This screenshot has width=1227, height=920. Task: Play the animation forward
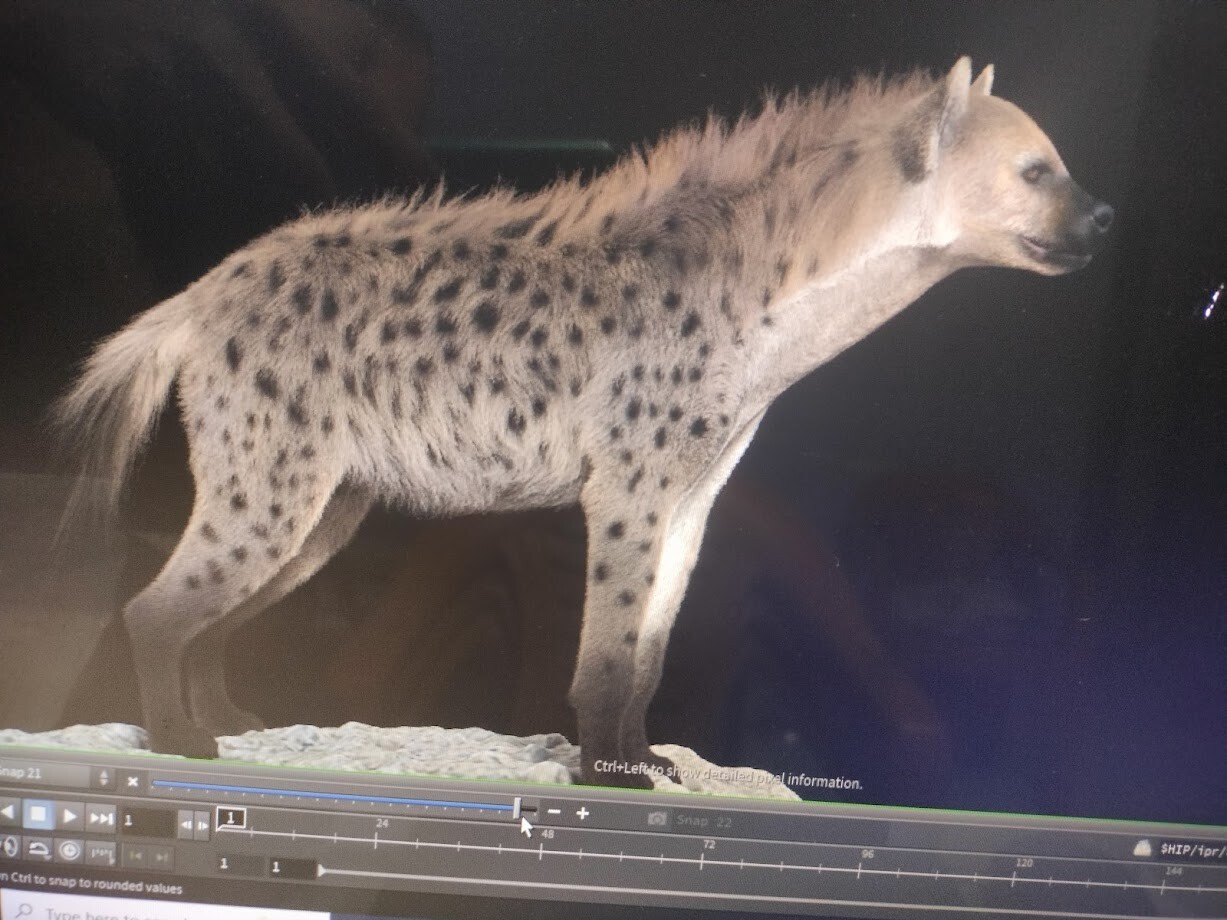(x=70, y=814)
